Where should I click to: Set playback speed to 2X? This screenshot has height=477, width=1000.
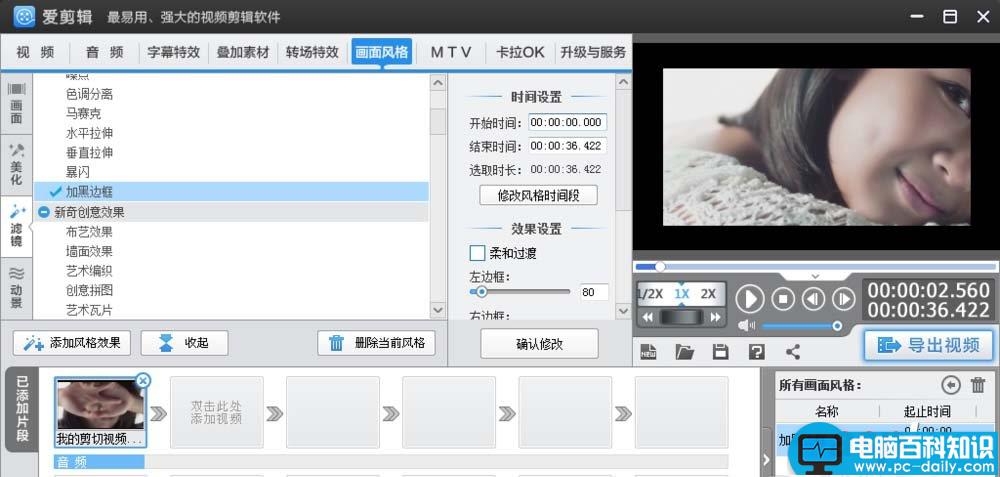(708, 294)
